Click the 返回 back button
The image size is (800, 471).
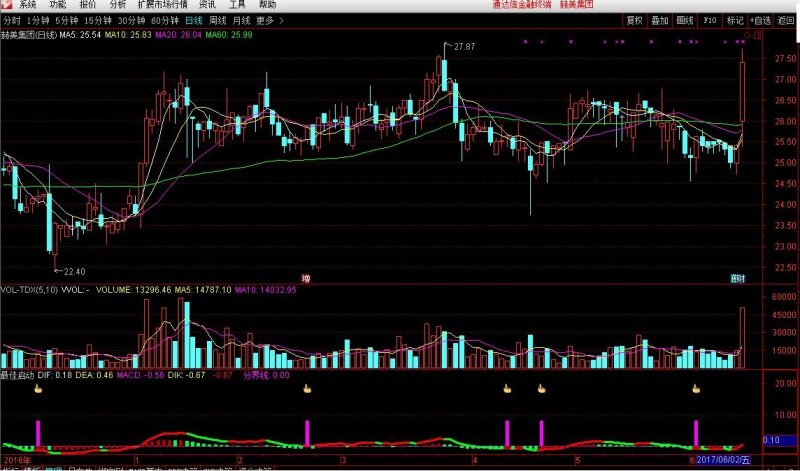tap(786, 19)
